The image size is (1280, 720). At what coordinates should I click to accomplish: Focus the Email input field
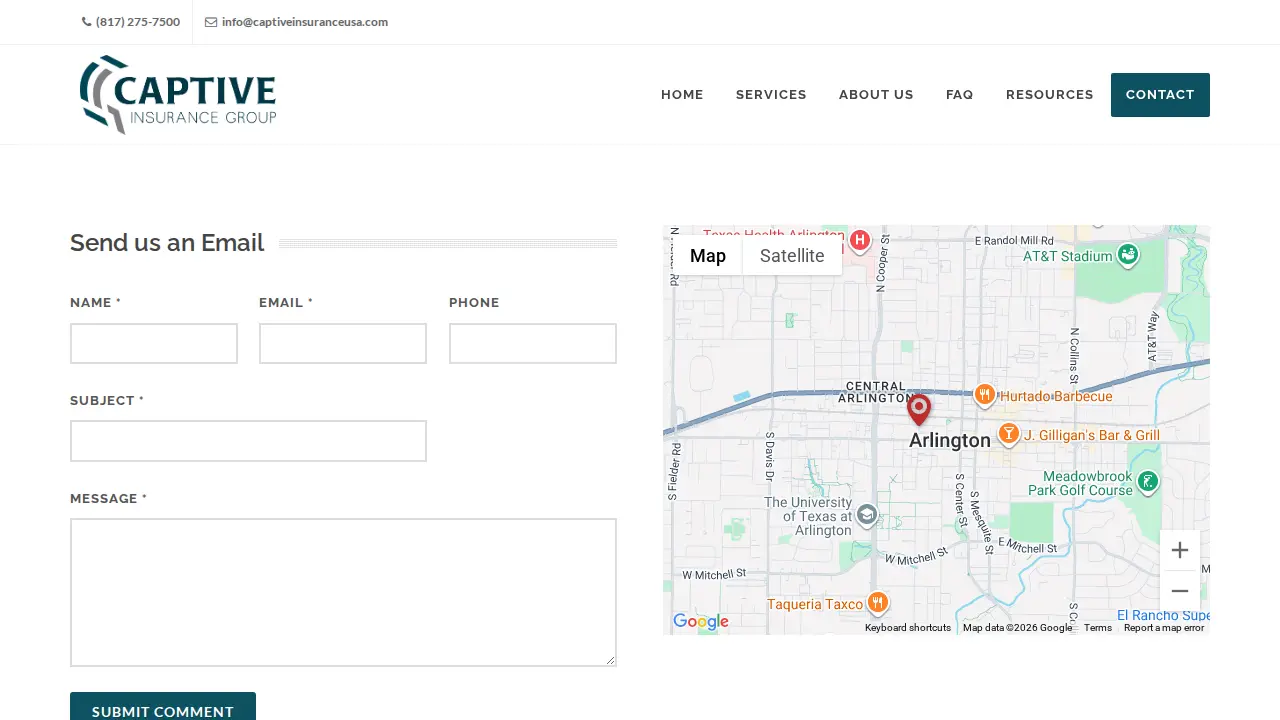pyautogui.click(x=343, y=343)
